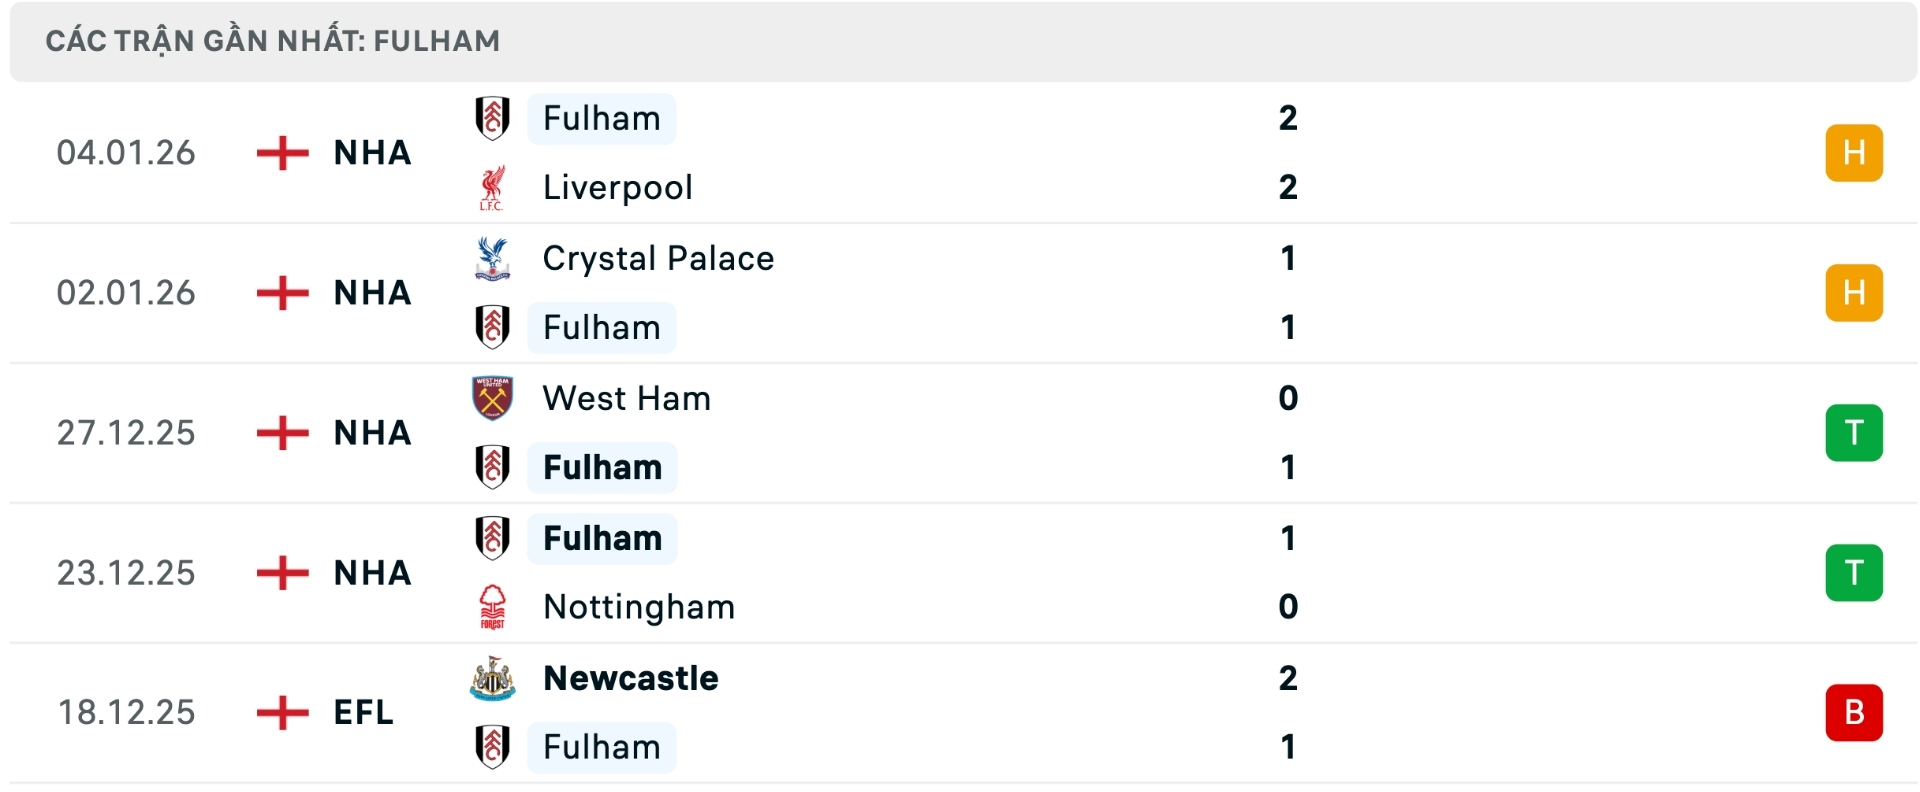Select the Newcastle United club badge

[492, 677]
